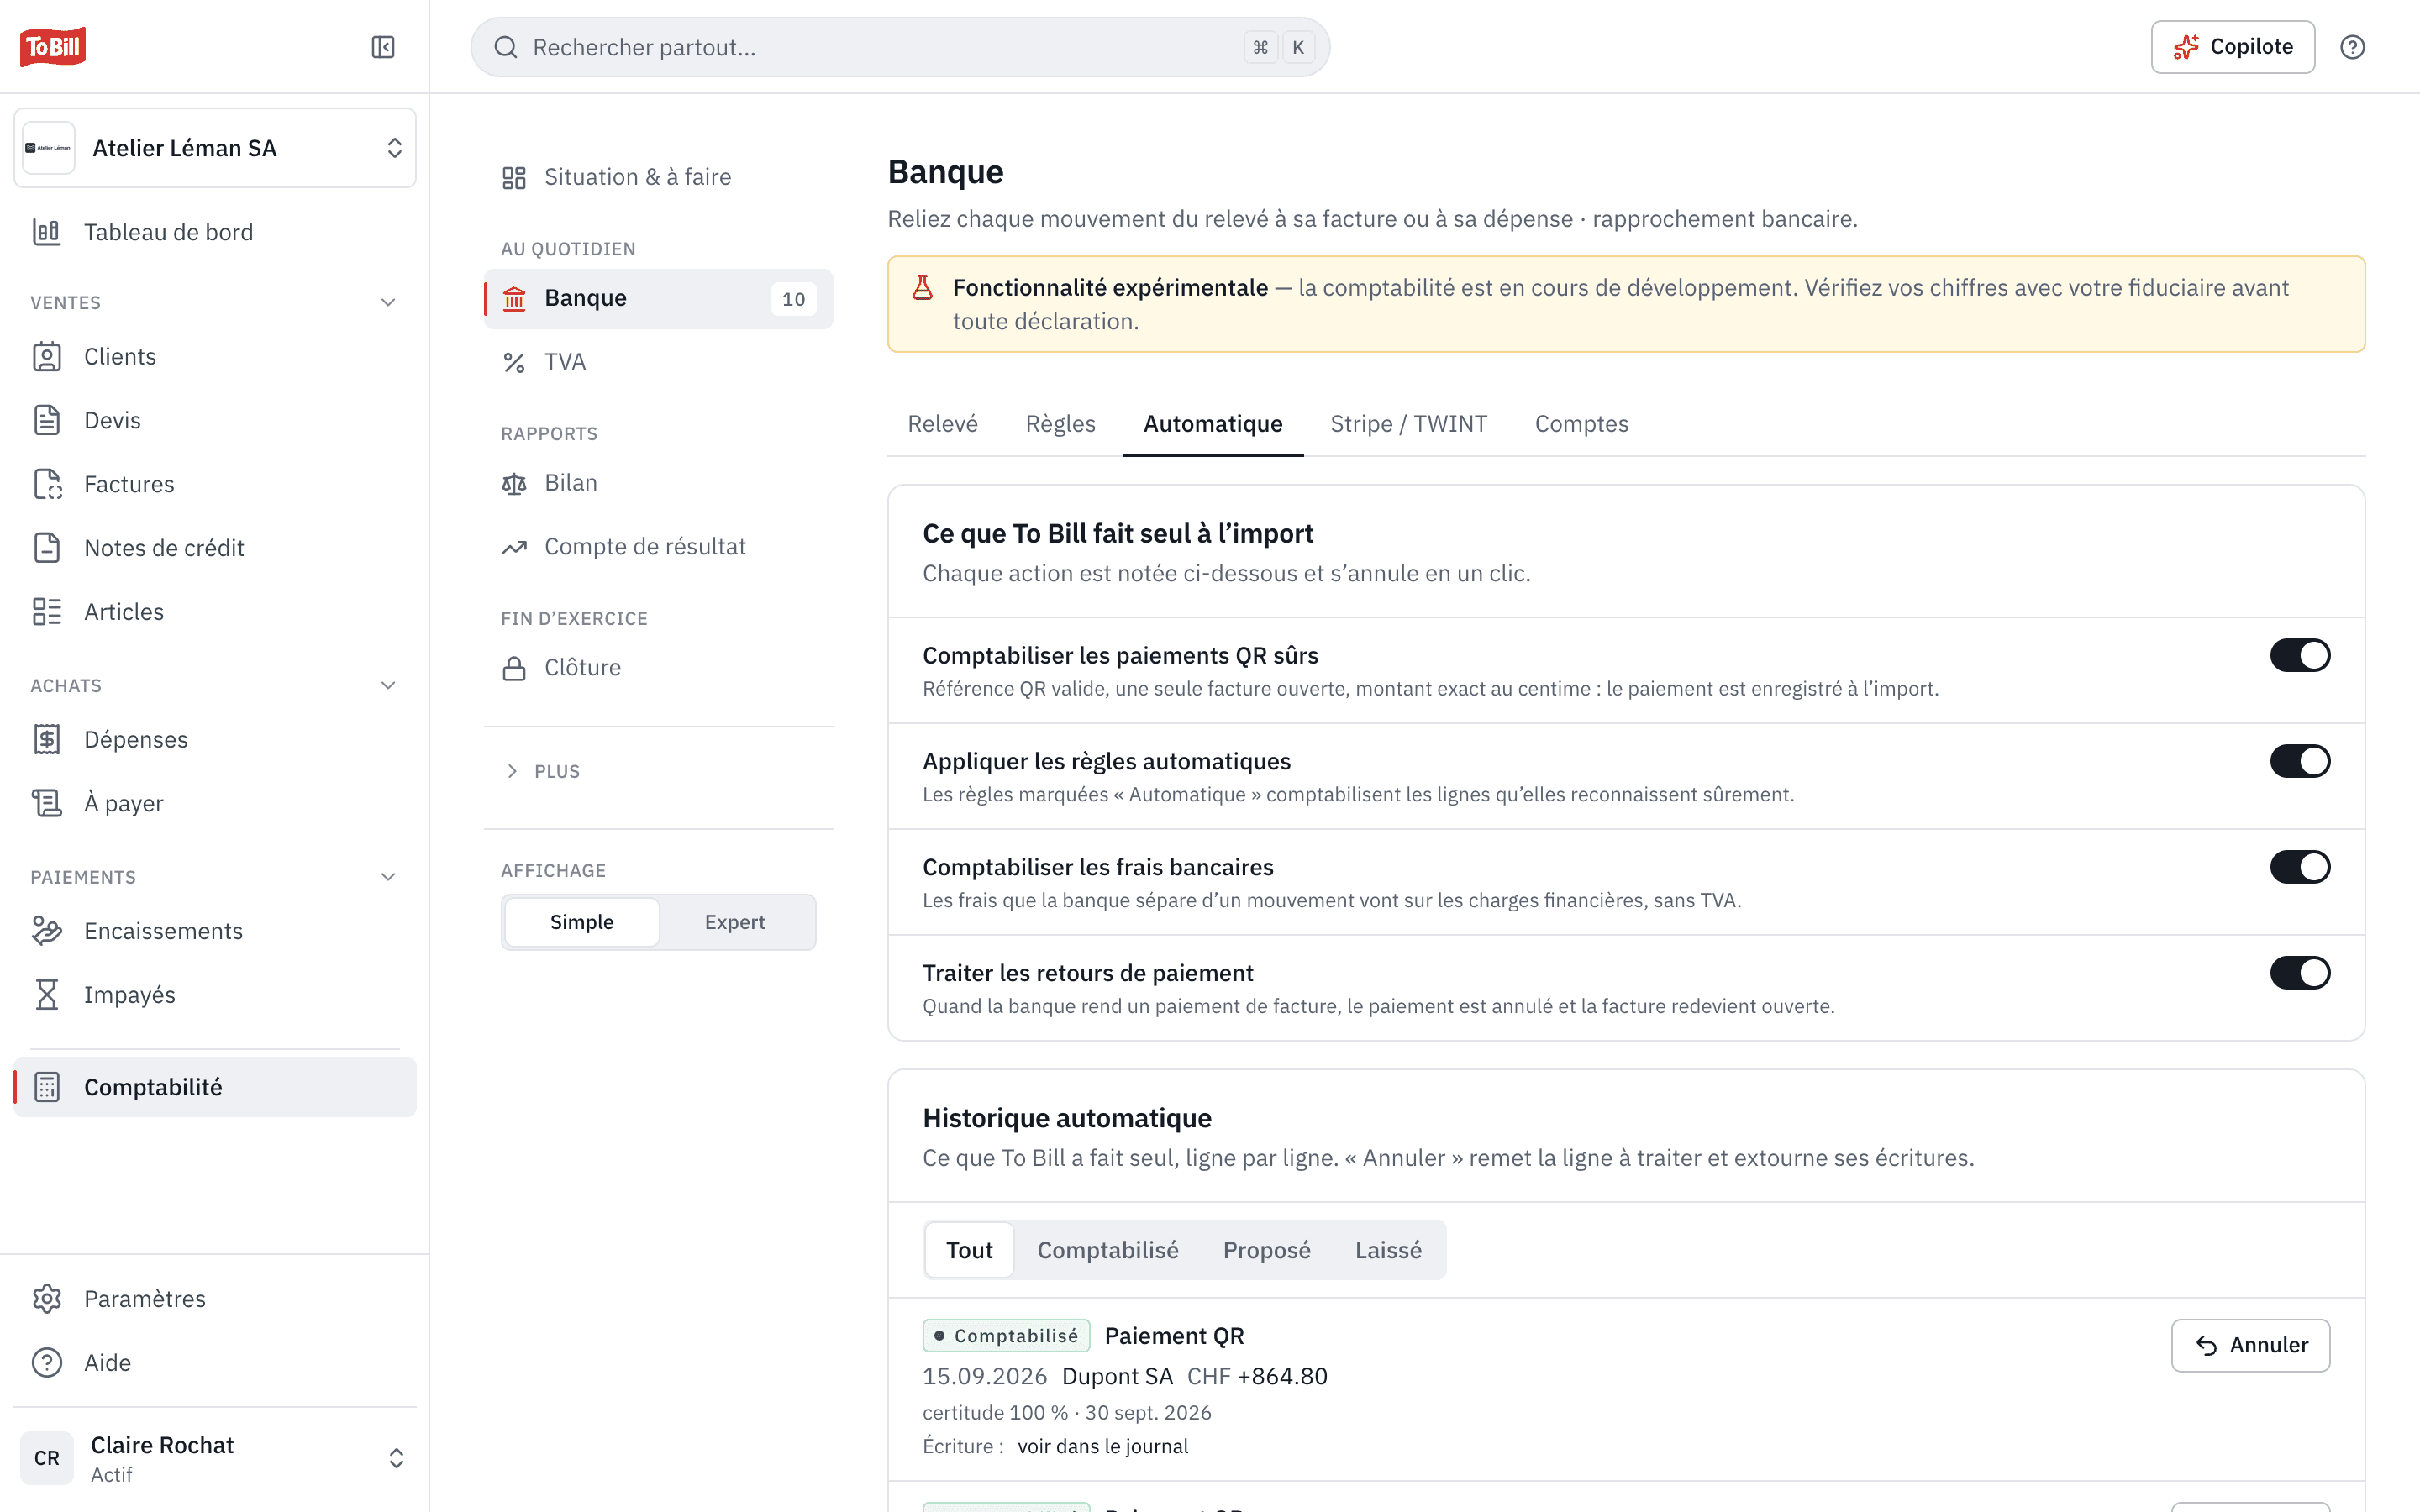The width and height of the screenshot is (2420, 1512).
Task: Turn off Appliquer les règles automatiques
Action: click(x=2300, y=761)
